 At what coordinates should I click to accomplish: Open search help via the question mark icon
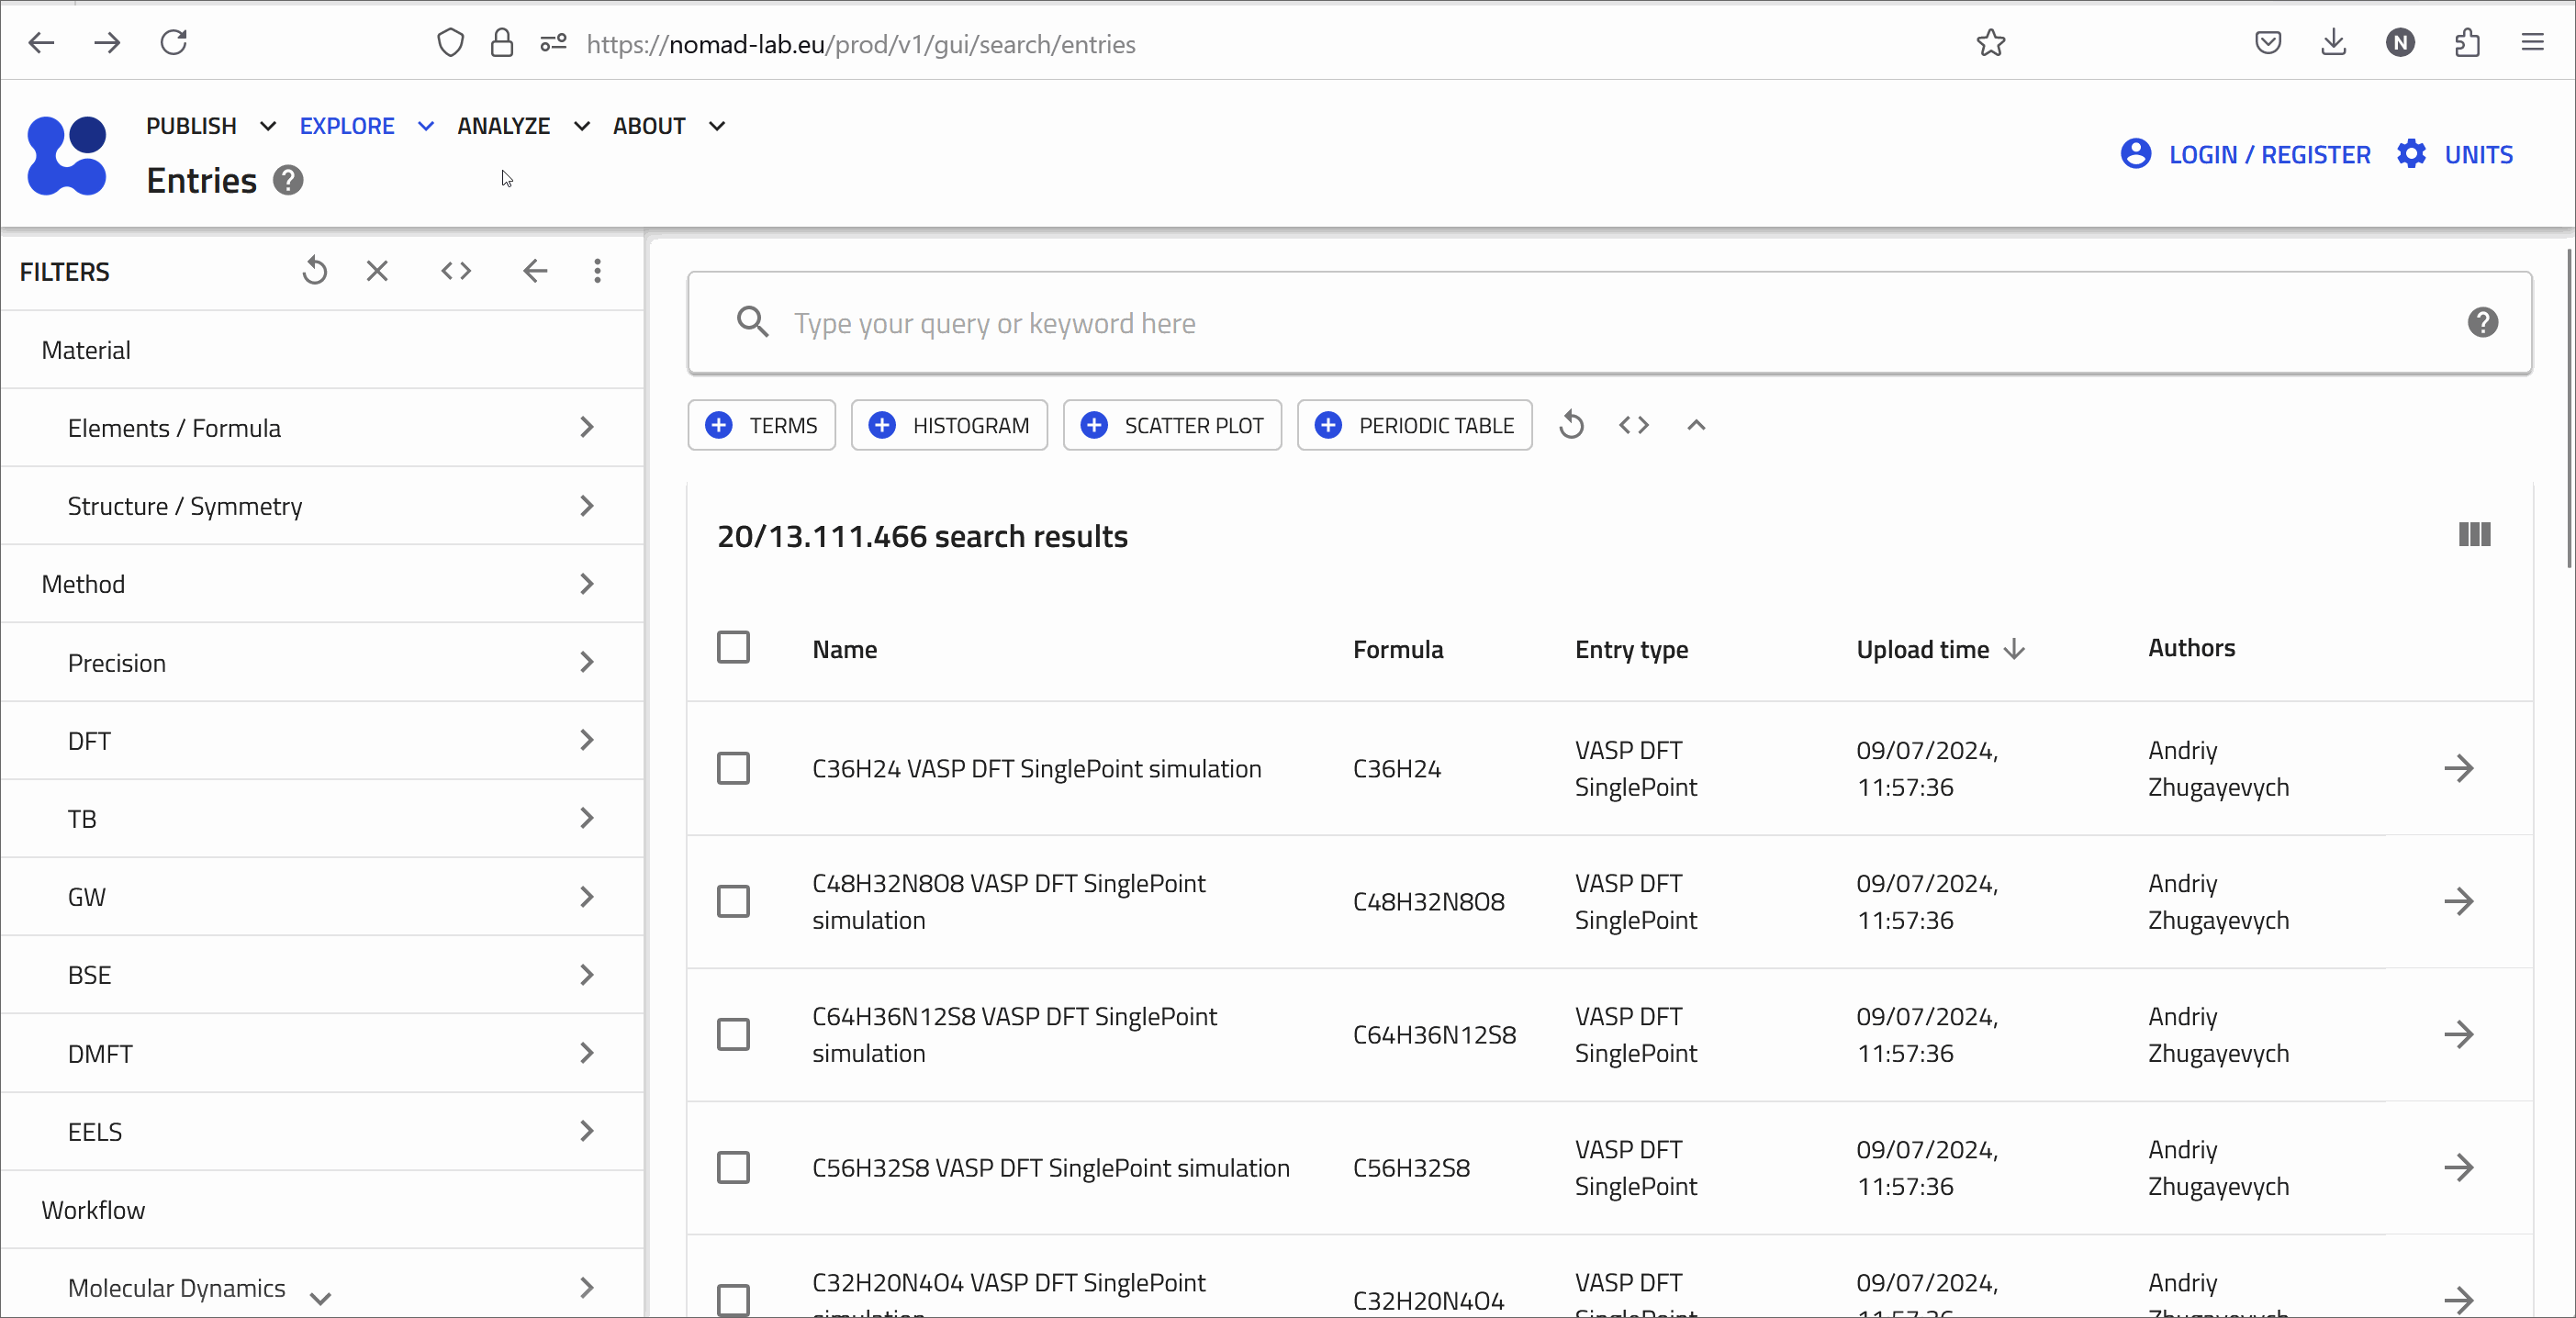tap(2484, 322)
